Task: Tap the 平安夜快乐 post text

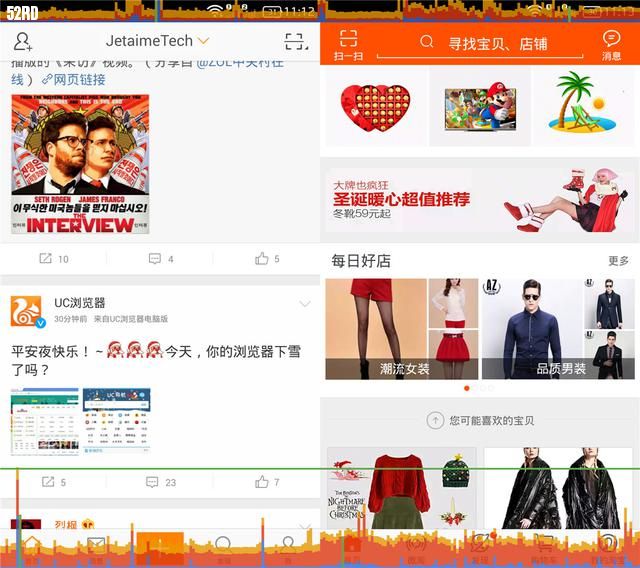Action: coord(156,360)
